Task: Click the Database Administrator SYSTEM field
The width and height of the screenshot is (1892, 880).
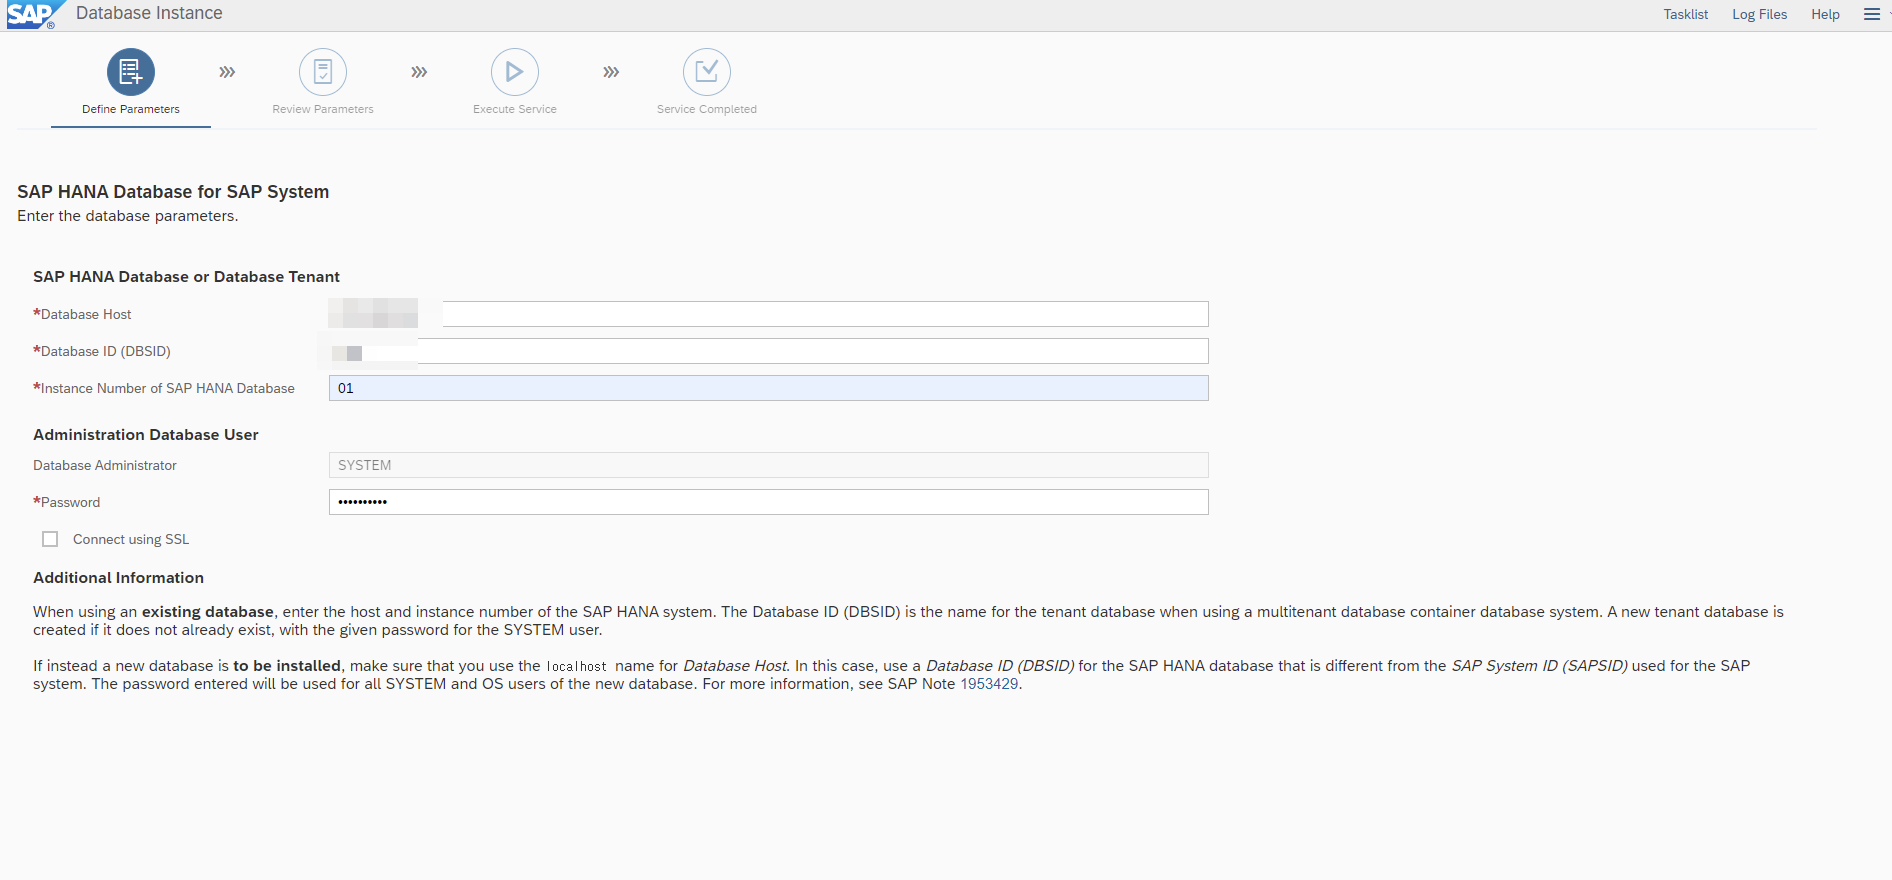Action: pos(768,465)
